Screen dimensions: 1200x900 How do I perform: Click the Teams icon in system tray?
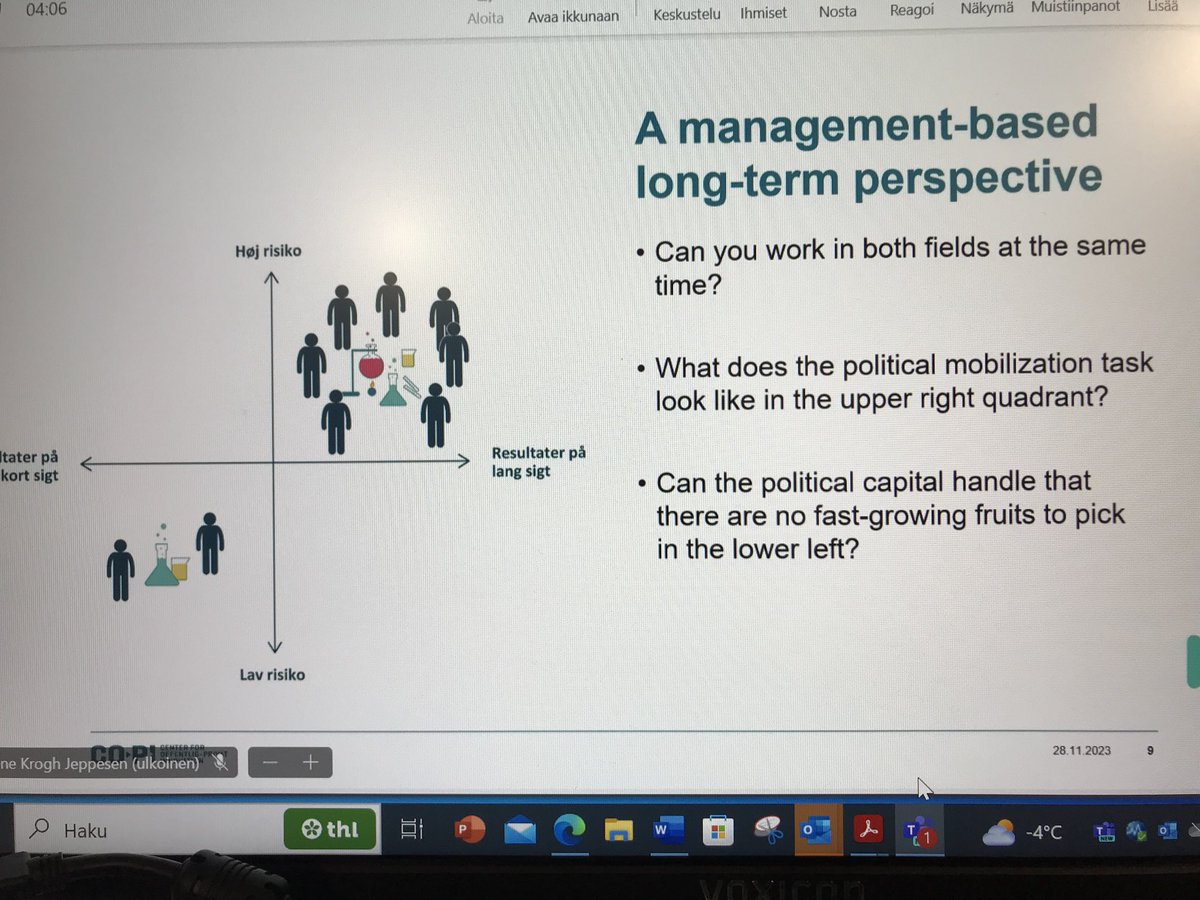pos(1105,830)
